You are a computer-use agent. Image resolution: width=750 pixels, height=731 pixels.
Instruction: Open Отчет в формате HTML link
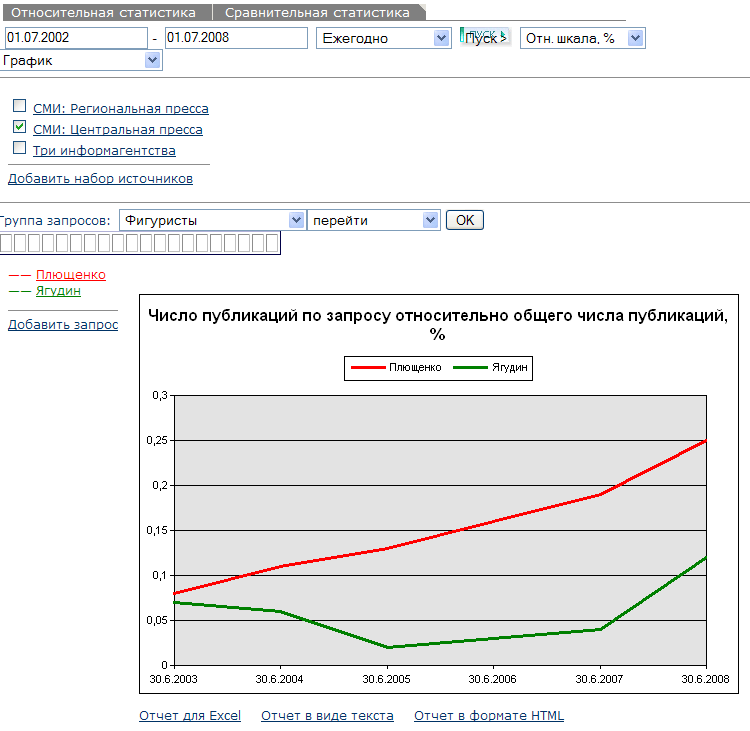pyautogui.click(x=489, y=716)
